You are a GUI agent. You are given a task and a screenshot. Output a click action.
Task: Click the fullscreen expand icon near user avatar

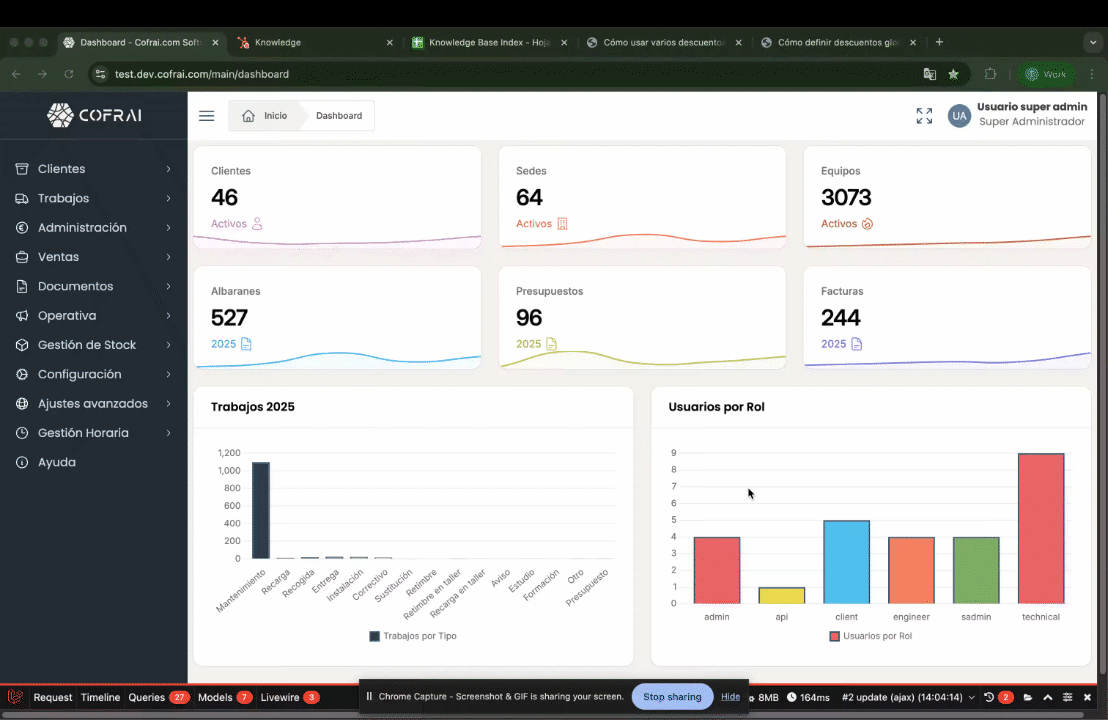click(923, 115)
